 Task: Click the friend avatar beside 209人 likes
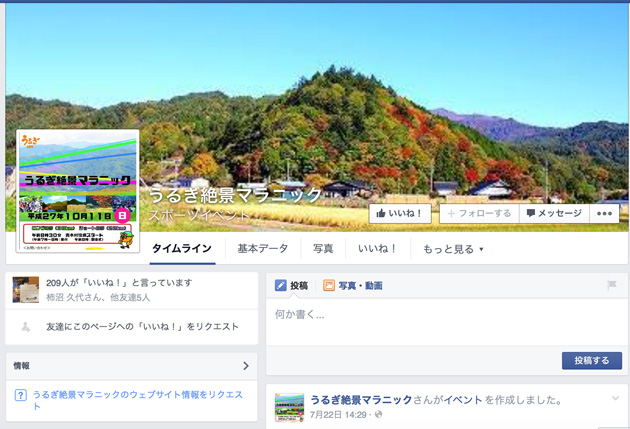(x=26, y=289)
